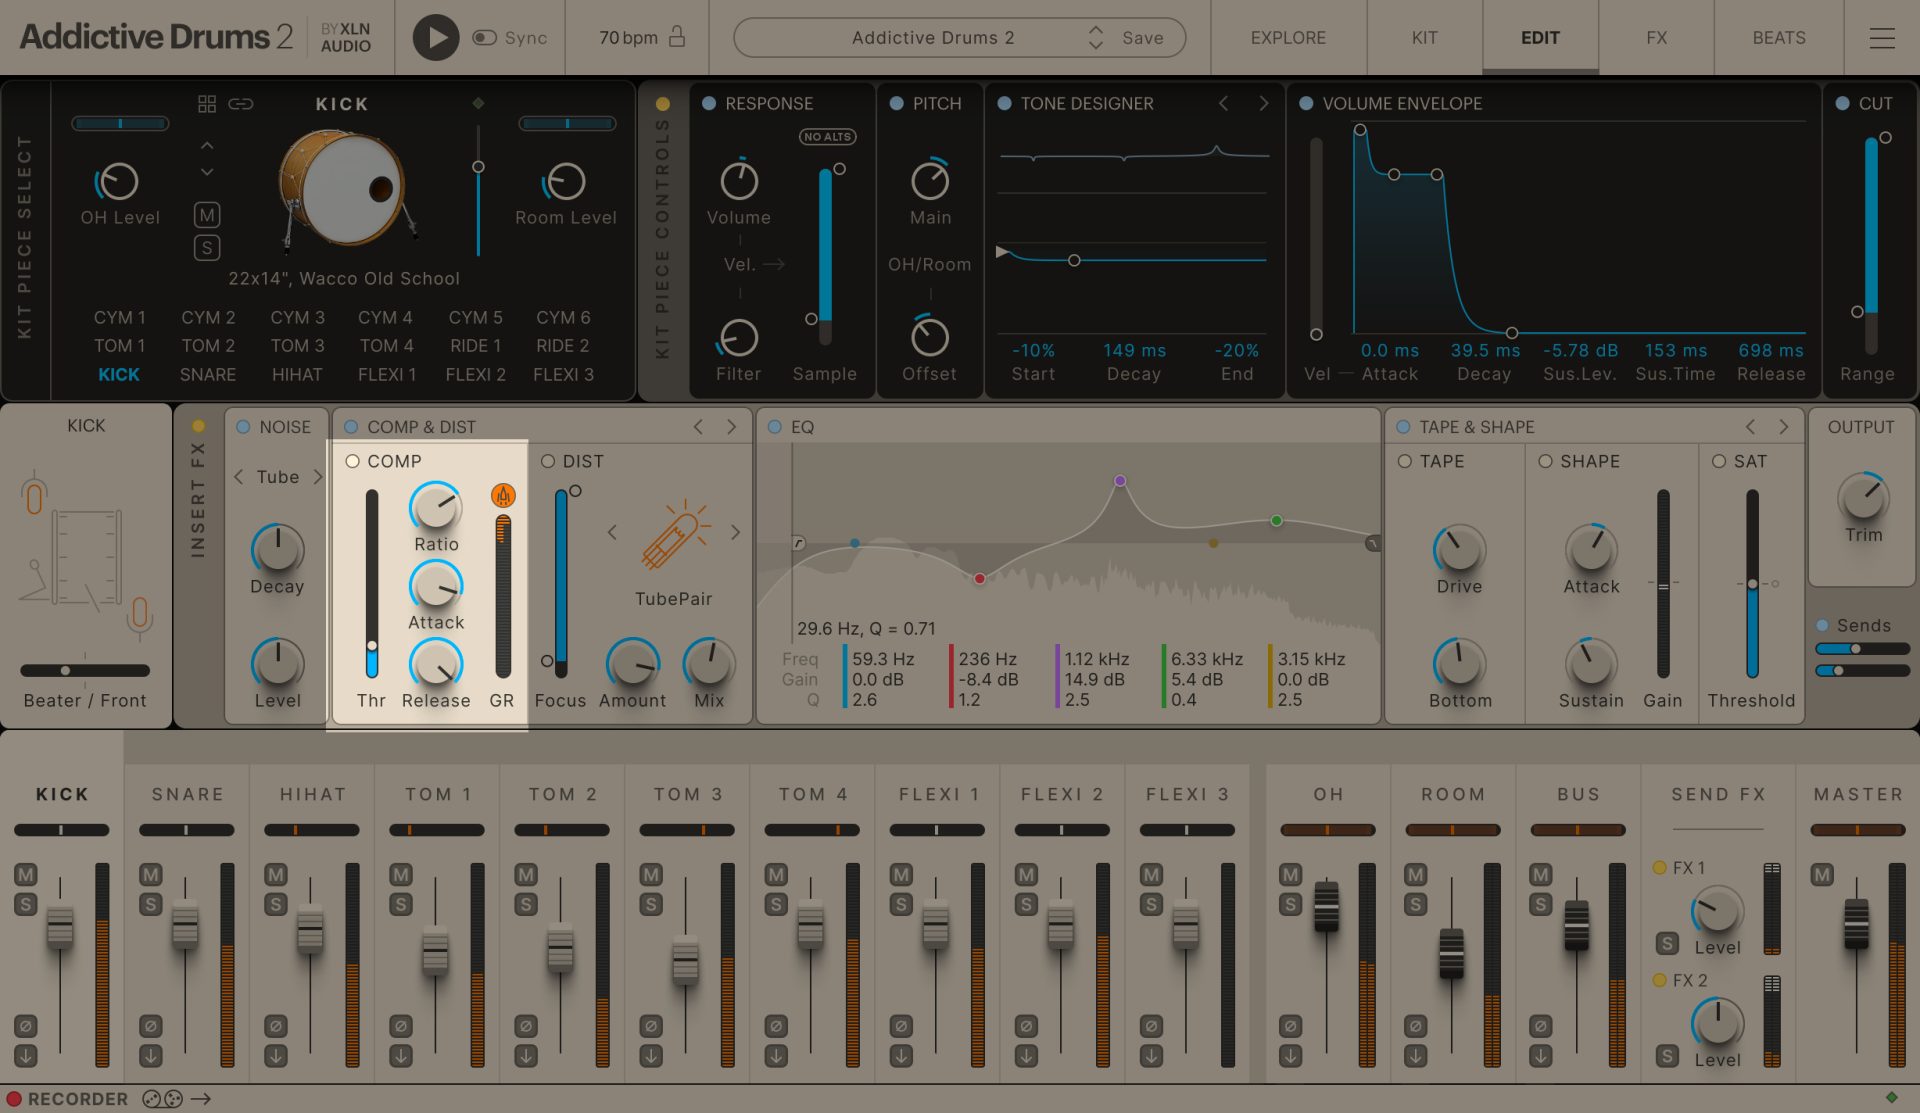Click the red 236 Hz EQ node
1920x1113 pixels.
coord(980,579)
